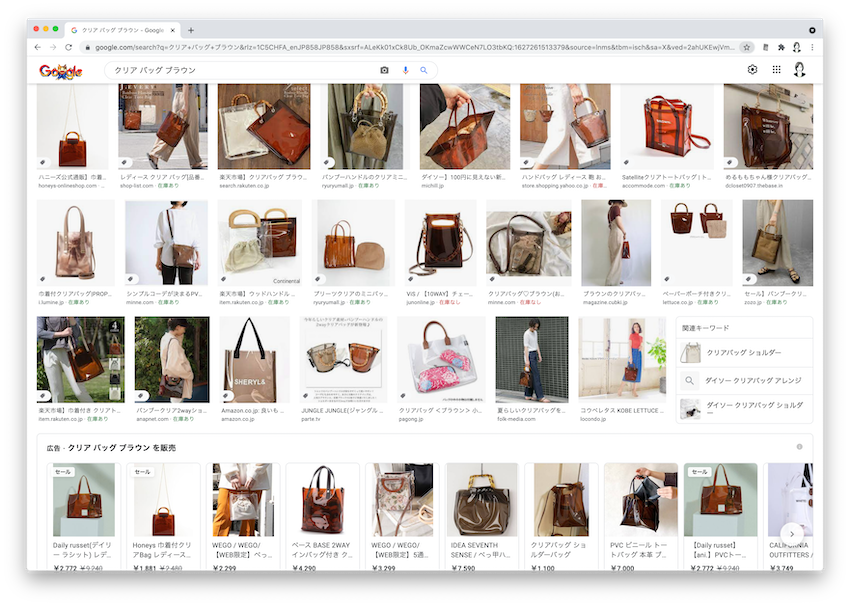
Task: Open a new browser tab
Action: tap(191, 30)
